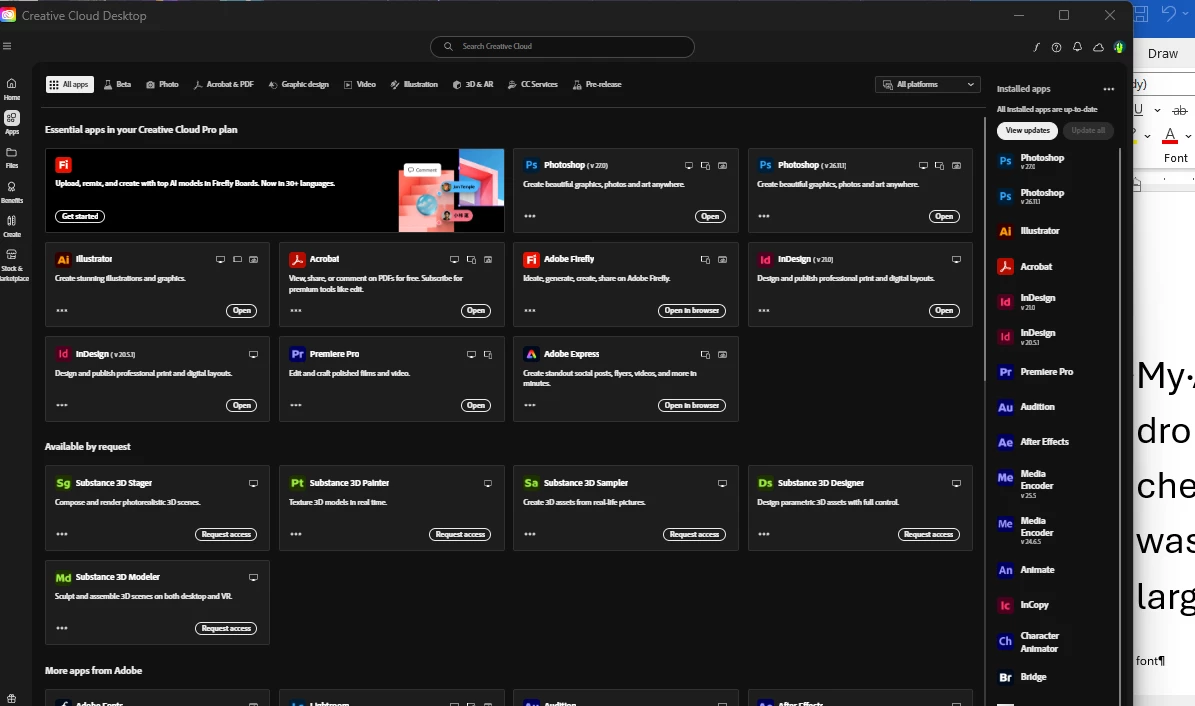Open Benefits in the left sidebar
The height and width of the screenshot is (706, 1195).
pyautogui.click(x=11, y=191)
